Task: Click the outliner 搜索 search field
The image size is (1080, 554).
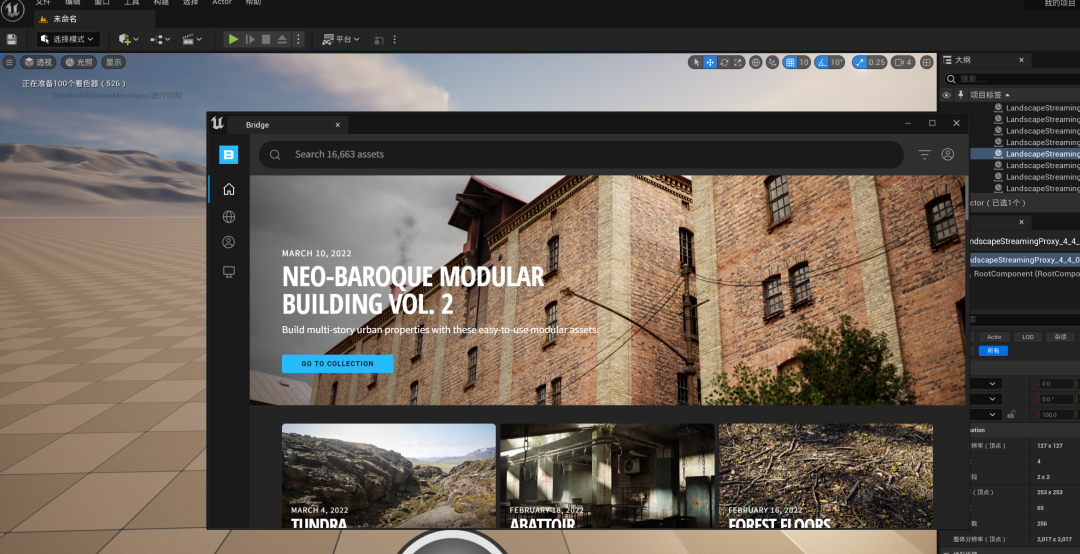Action: tap(1011, 79)
